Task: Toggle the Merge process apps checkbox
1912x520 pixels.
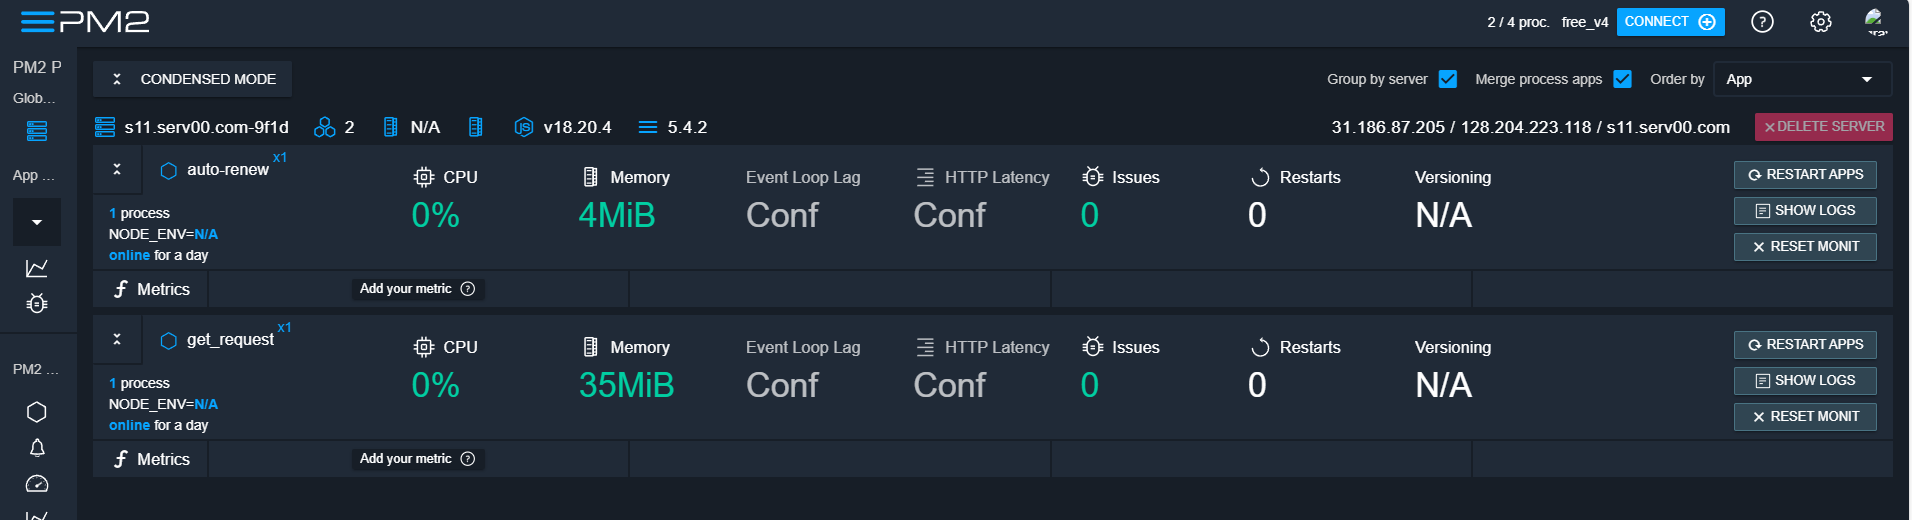Action: (1622, 79)
